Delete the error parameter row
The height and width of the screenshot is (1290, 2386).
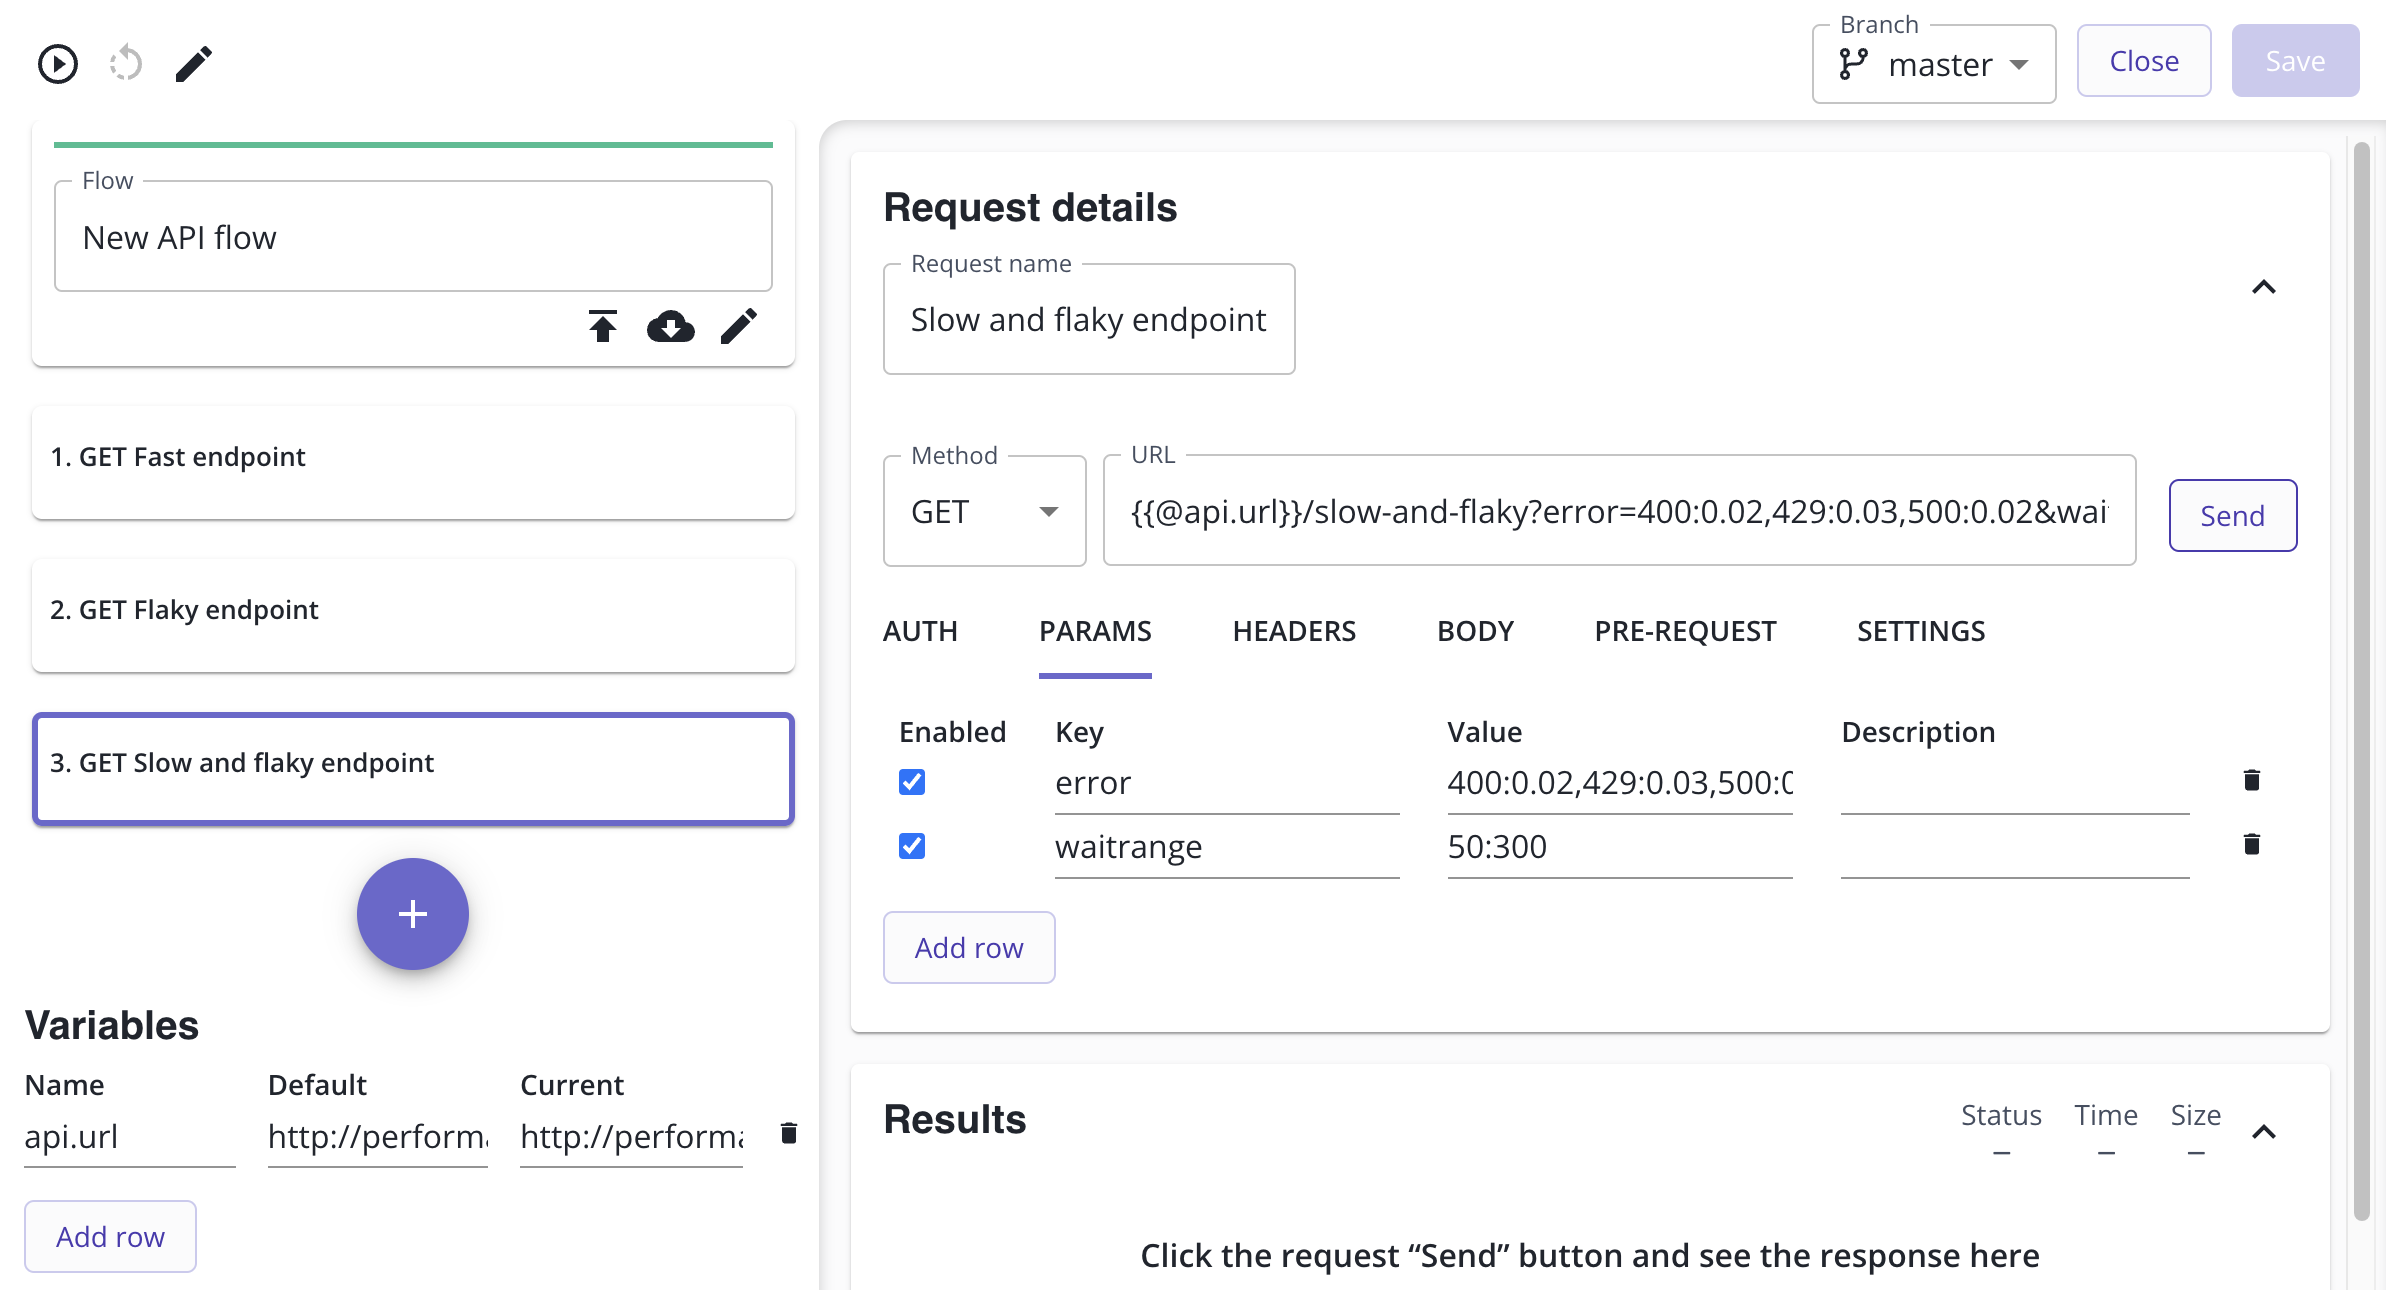(x=2251, y=780)
